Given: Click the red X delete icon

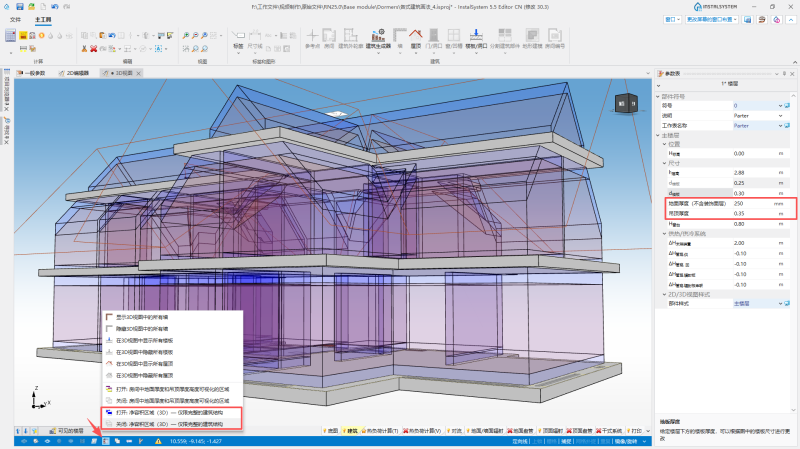Looking at the screenshot, I should click(93, 48).
